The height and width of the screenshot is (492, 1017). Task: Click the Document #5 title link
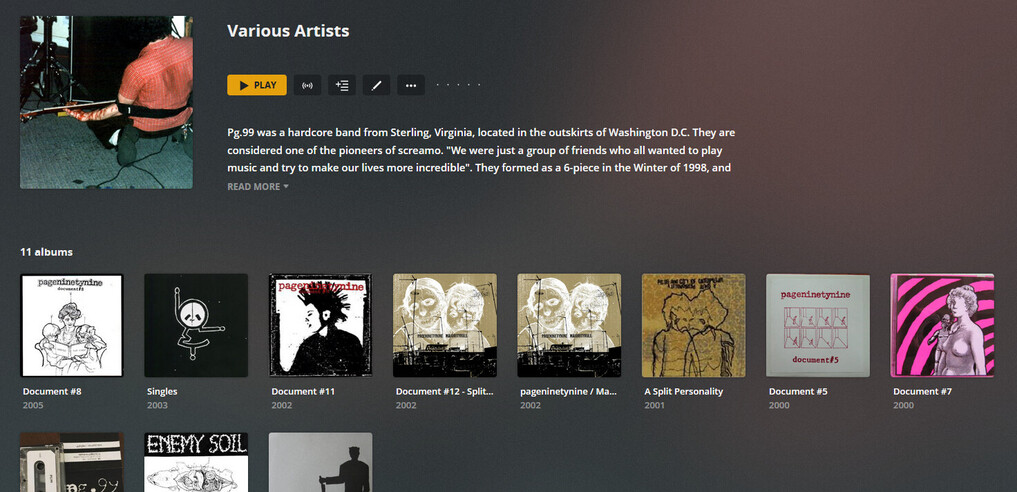click(x=798, y=392)
